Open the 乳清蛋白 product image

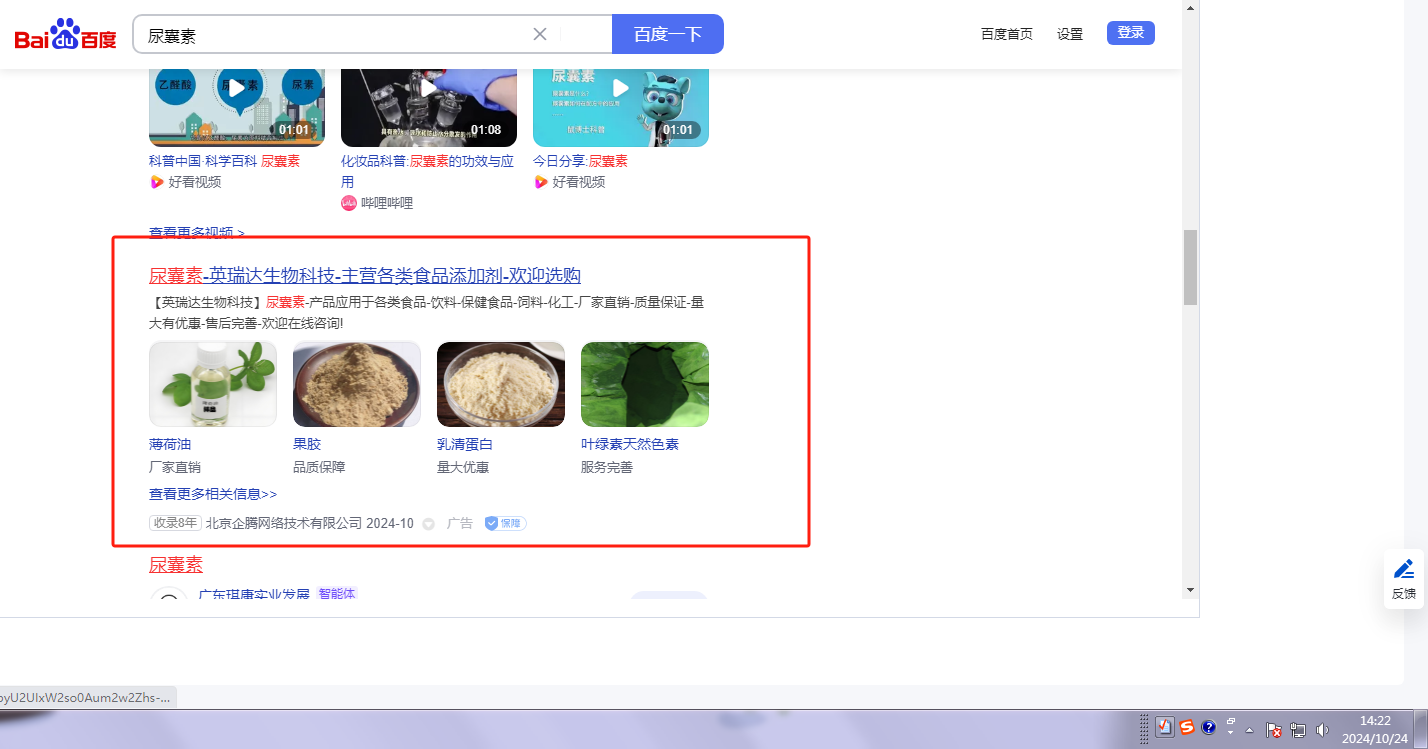[x=501, y=385]
